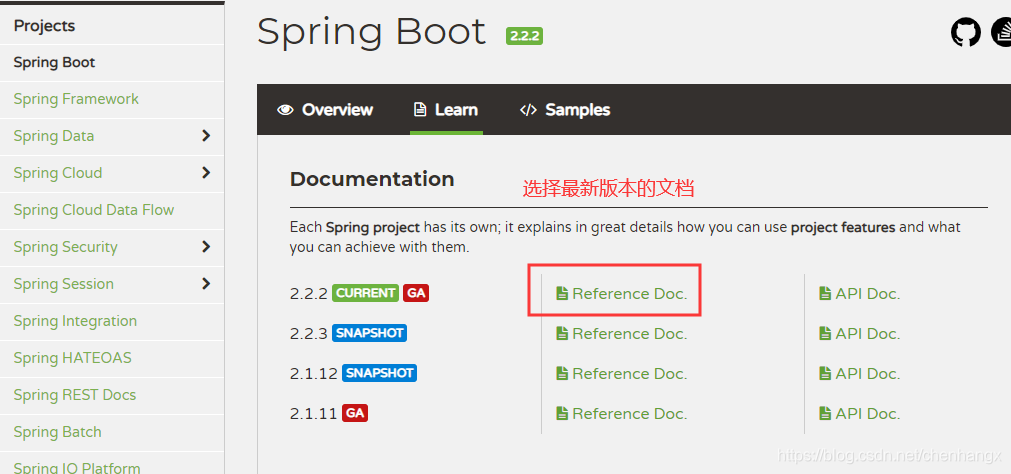
Task: Open Reference Doc. for version 2.1.11
Action: (x=622, y=413)
